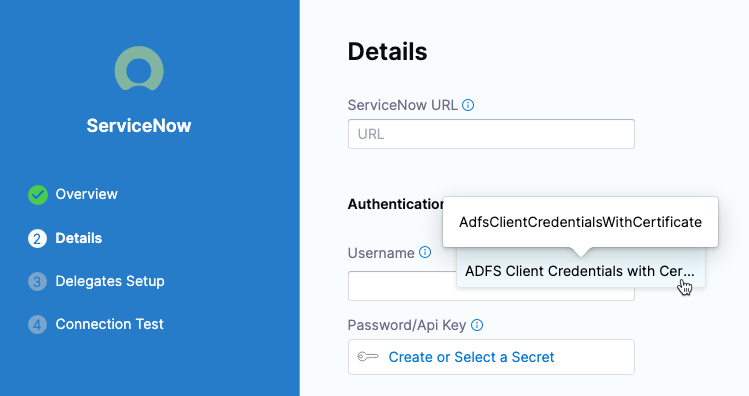This screenshot has width=749, height=396.
Task: Open the Delegates Setup step
Action: tap(110, 281)
